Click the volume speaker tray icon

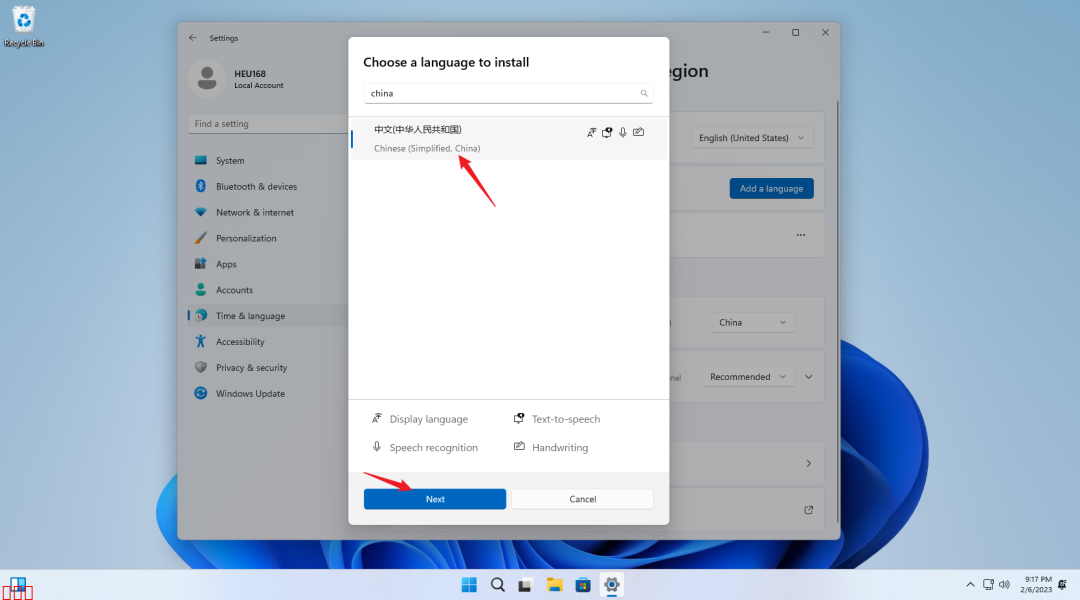1004,585
